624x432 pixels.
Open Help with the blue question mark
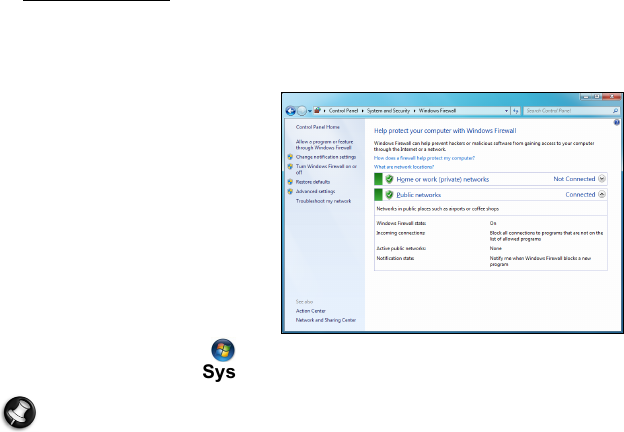click(x=616, y=123)
